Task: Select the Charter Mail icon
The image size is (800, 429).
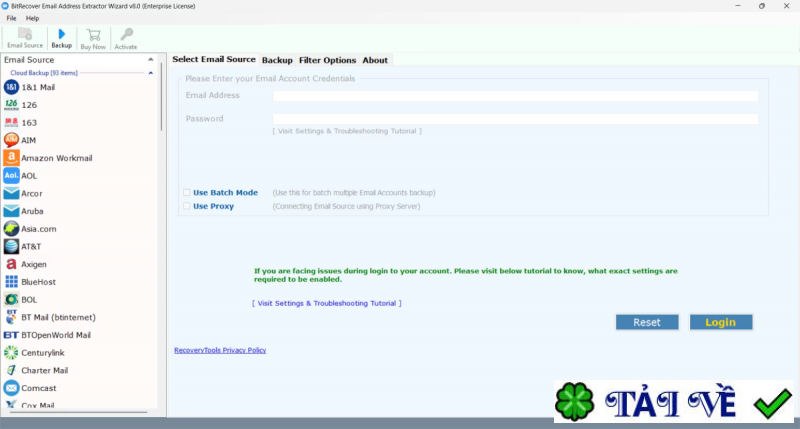Action: 11,370
